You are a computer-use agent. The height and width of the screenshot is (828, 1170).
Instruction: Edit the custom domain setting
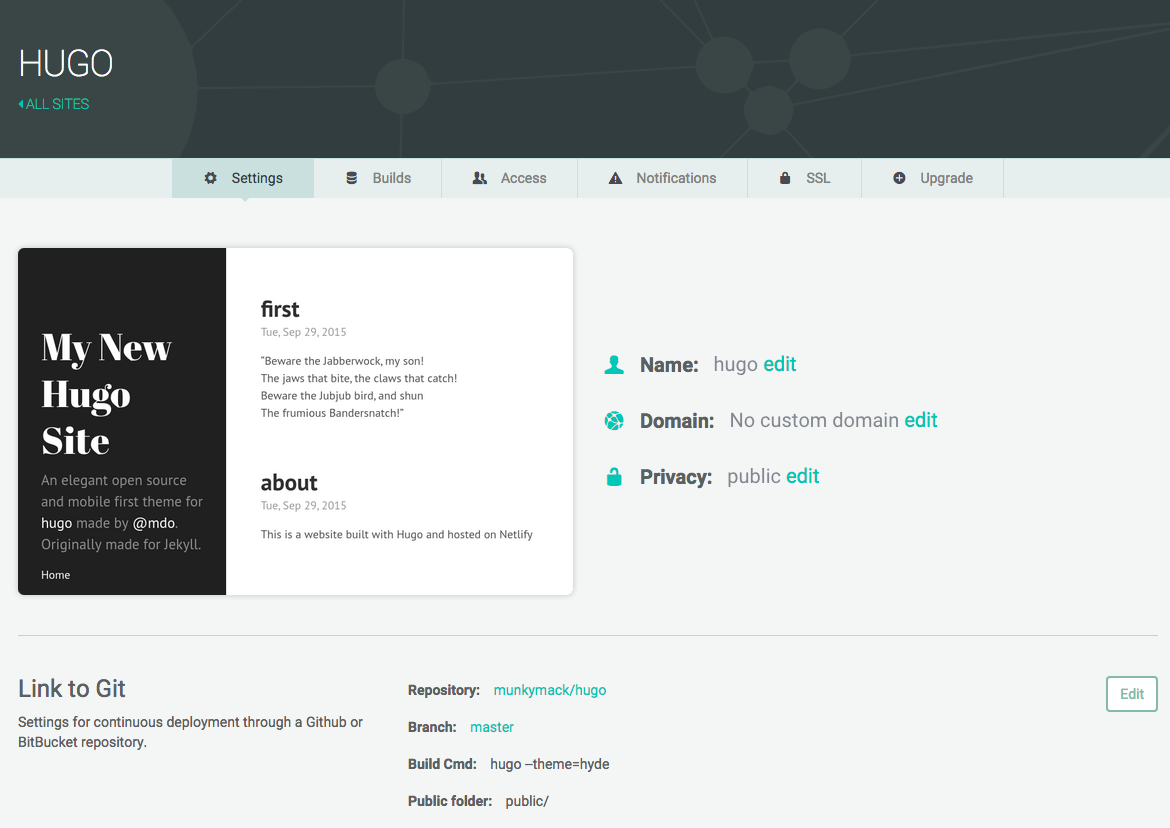921,420
